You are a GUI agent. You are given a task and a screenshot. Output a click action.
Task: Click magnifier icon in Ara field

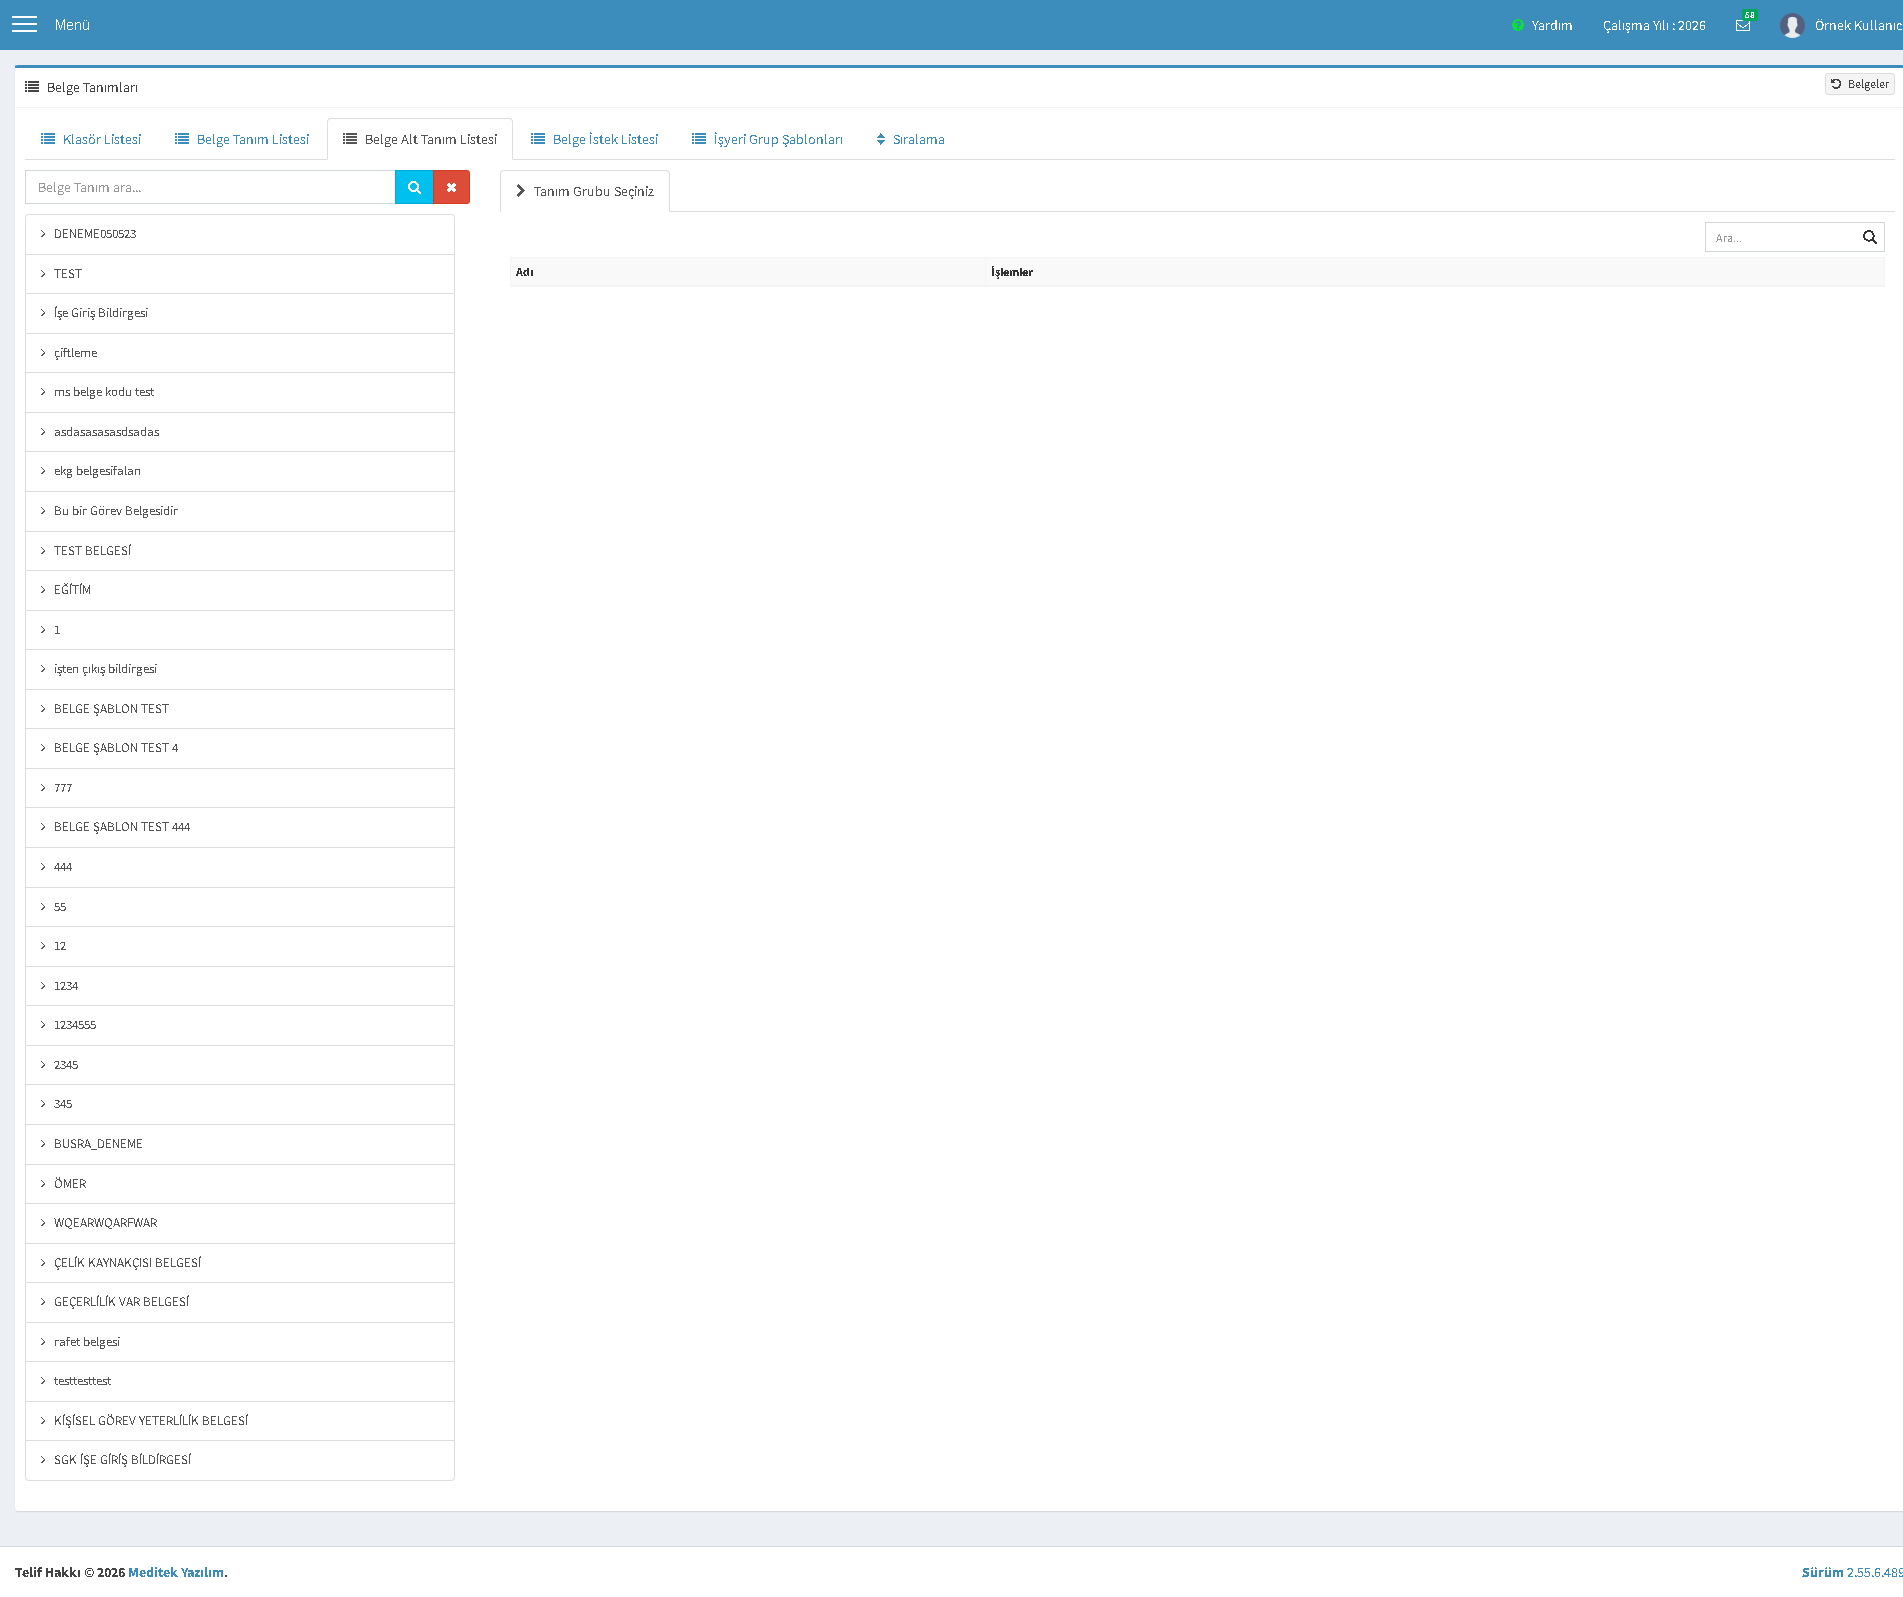pos(1869,237)
